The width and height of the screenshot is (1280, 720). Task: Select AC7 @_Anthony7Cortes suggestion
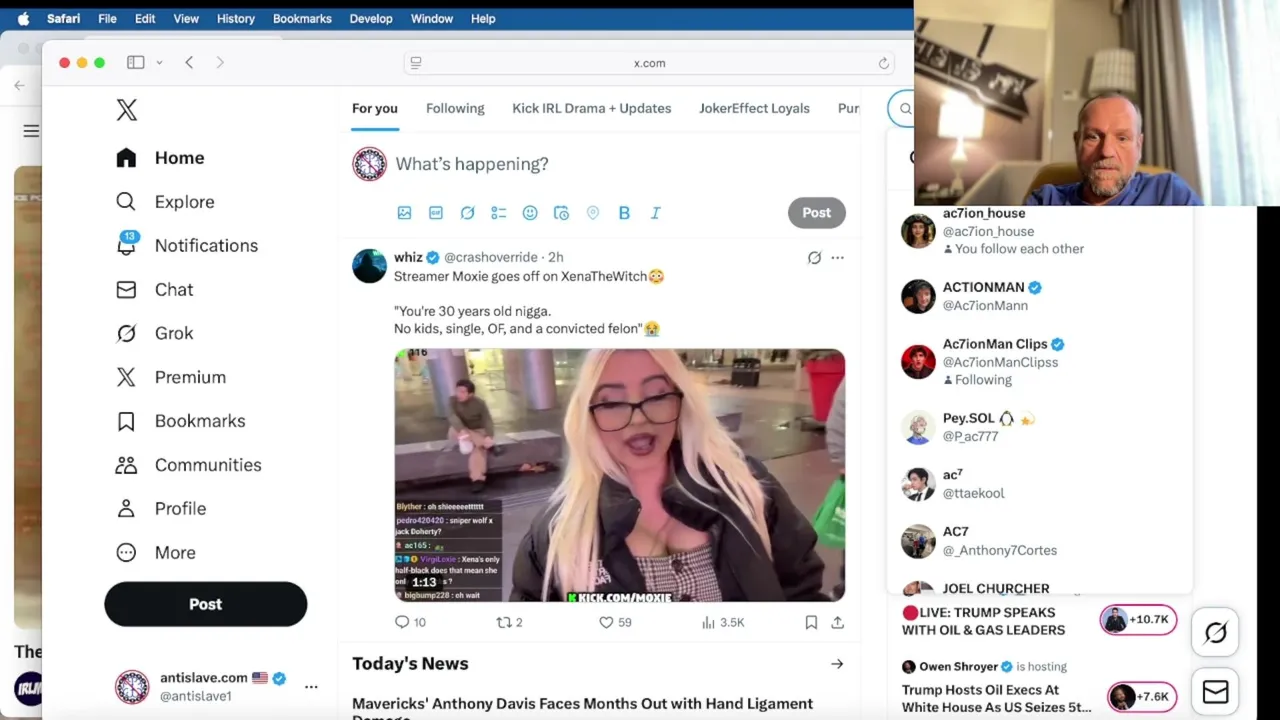tap(1040, 541)
